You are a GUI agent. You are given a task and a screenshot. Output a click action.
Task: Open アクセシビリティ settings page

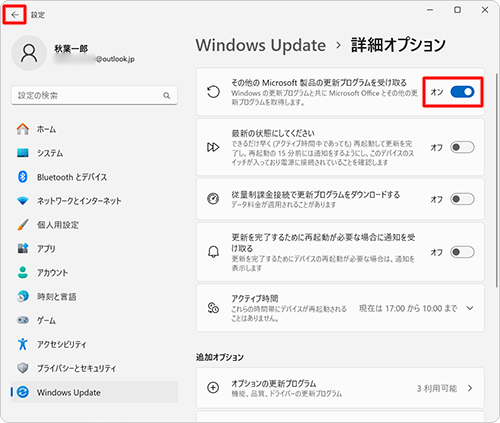pyautogui.click(x=94, y=344)
